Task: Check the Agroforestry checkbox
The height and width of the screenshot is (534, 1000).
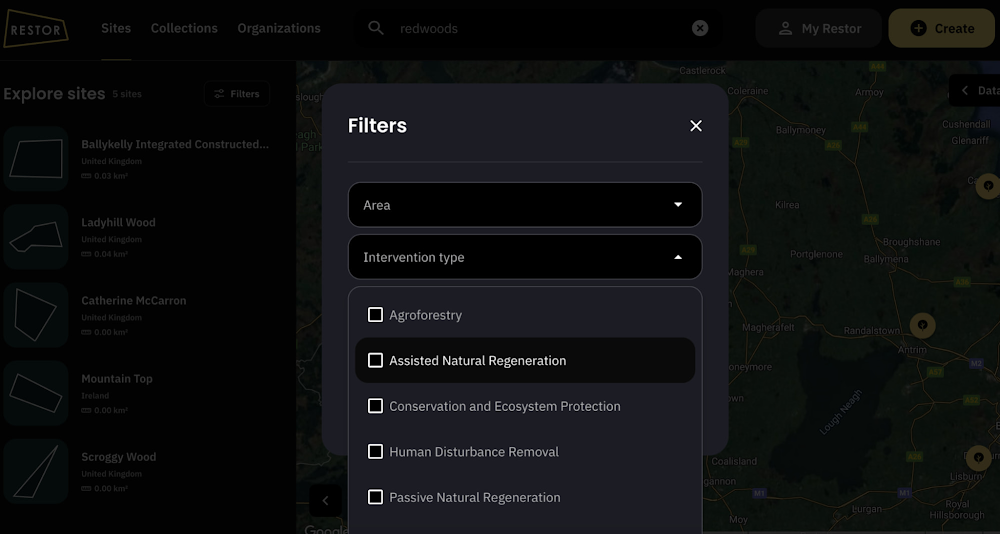Action: (x=375, y=315)
